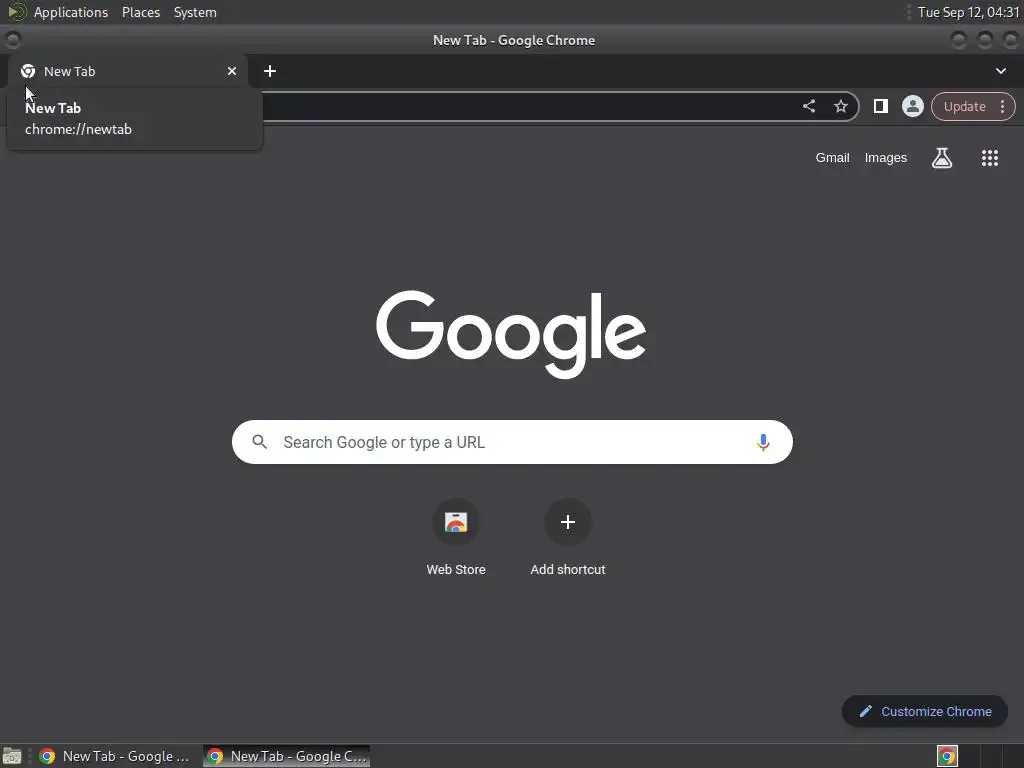Focus the Search Google or type a URL box
The height and width of the screenshot is (768, 1024).
(512, 442)
